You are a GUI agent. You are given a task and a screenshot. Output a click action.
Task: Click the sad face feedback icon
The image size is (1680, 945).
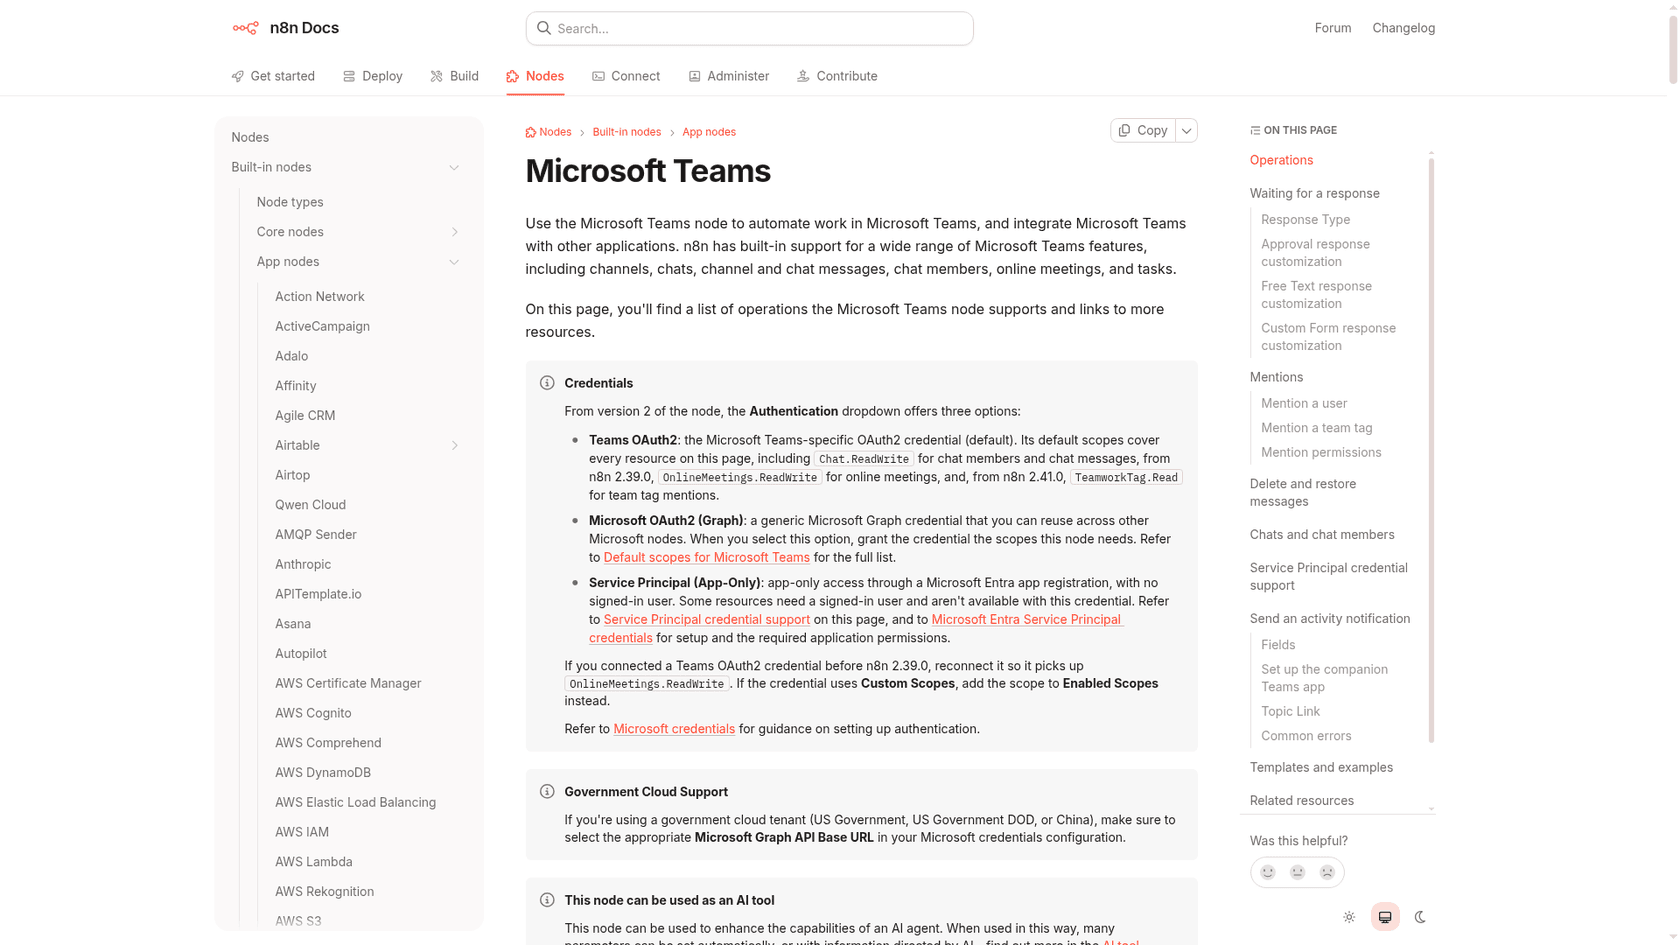[1327, 872]
